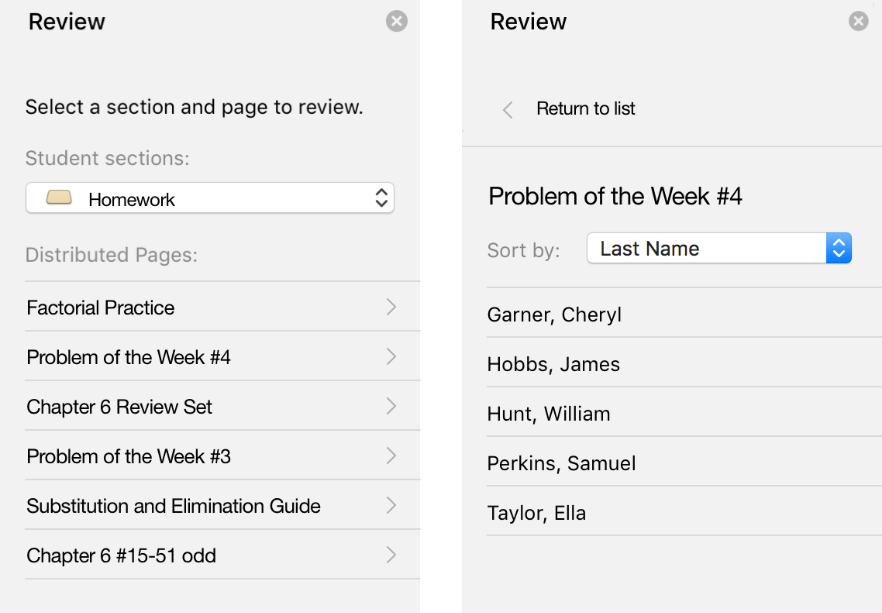The width and height of the screenshot is (882, 613).
Task: Expand Factorial Practice with its chevron
Action: tap(391, 307)
